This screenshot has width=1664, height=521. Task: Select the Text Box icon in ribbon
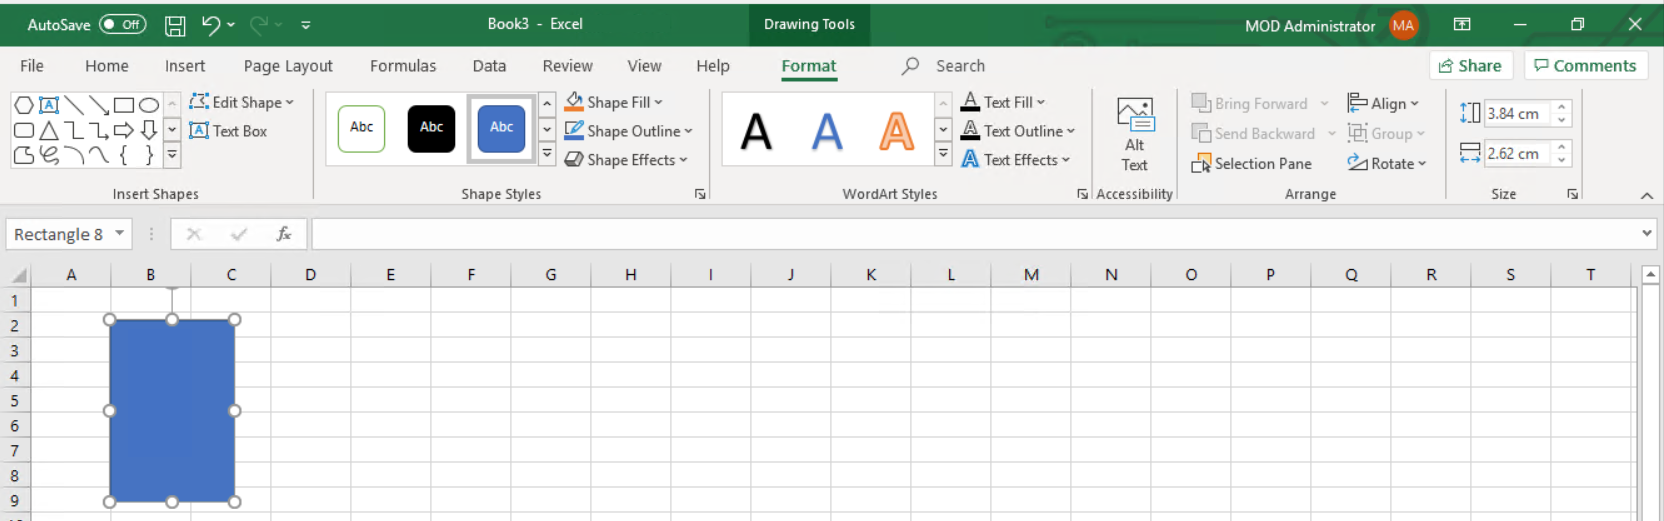pos(228,131)
